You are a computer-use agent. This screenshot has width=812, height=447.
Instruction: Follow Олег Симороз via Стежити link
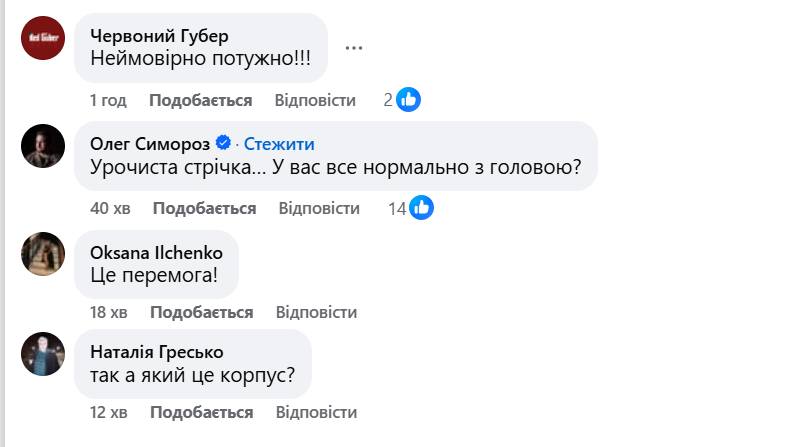(279, 143)
